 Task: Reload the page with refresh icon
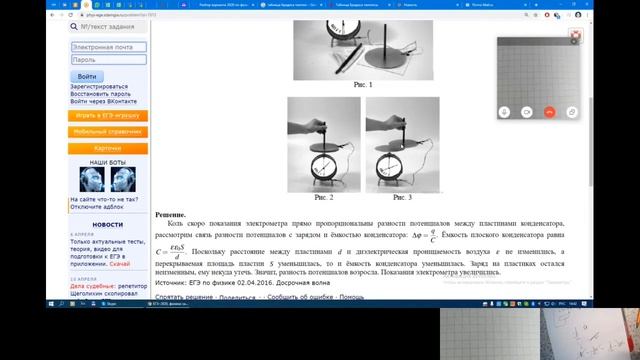[71, 15]
